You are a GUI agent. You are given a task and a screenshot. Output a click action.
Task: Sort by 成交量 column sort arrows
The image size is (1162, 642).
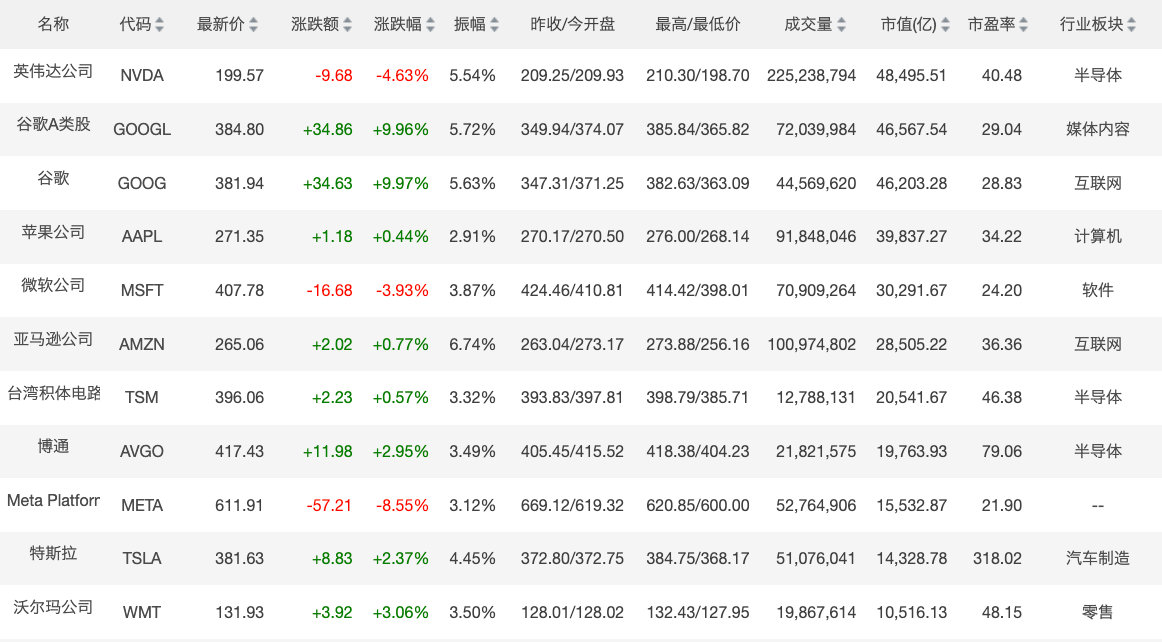[x=841, y=24]
